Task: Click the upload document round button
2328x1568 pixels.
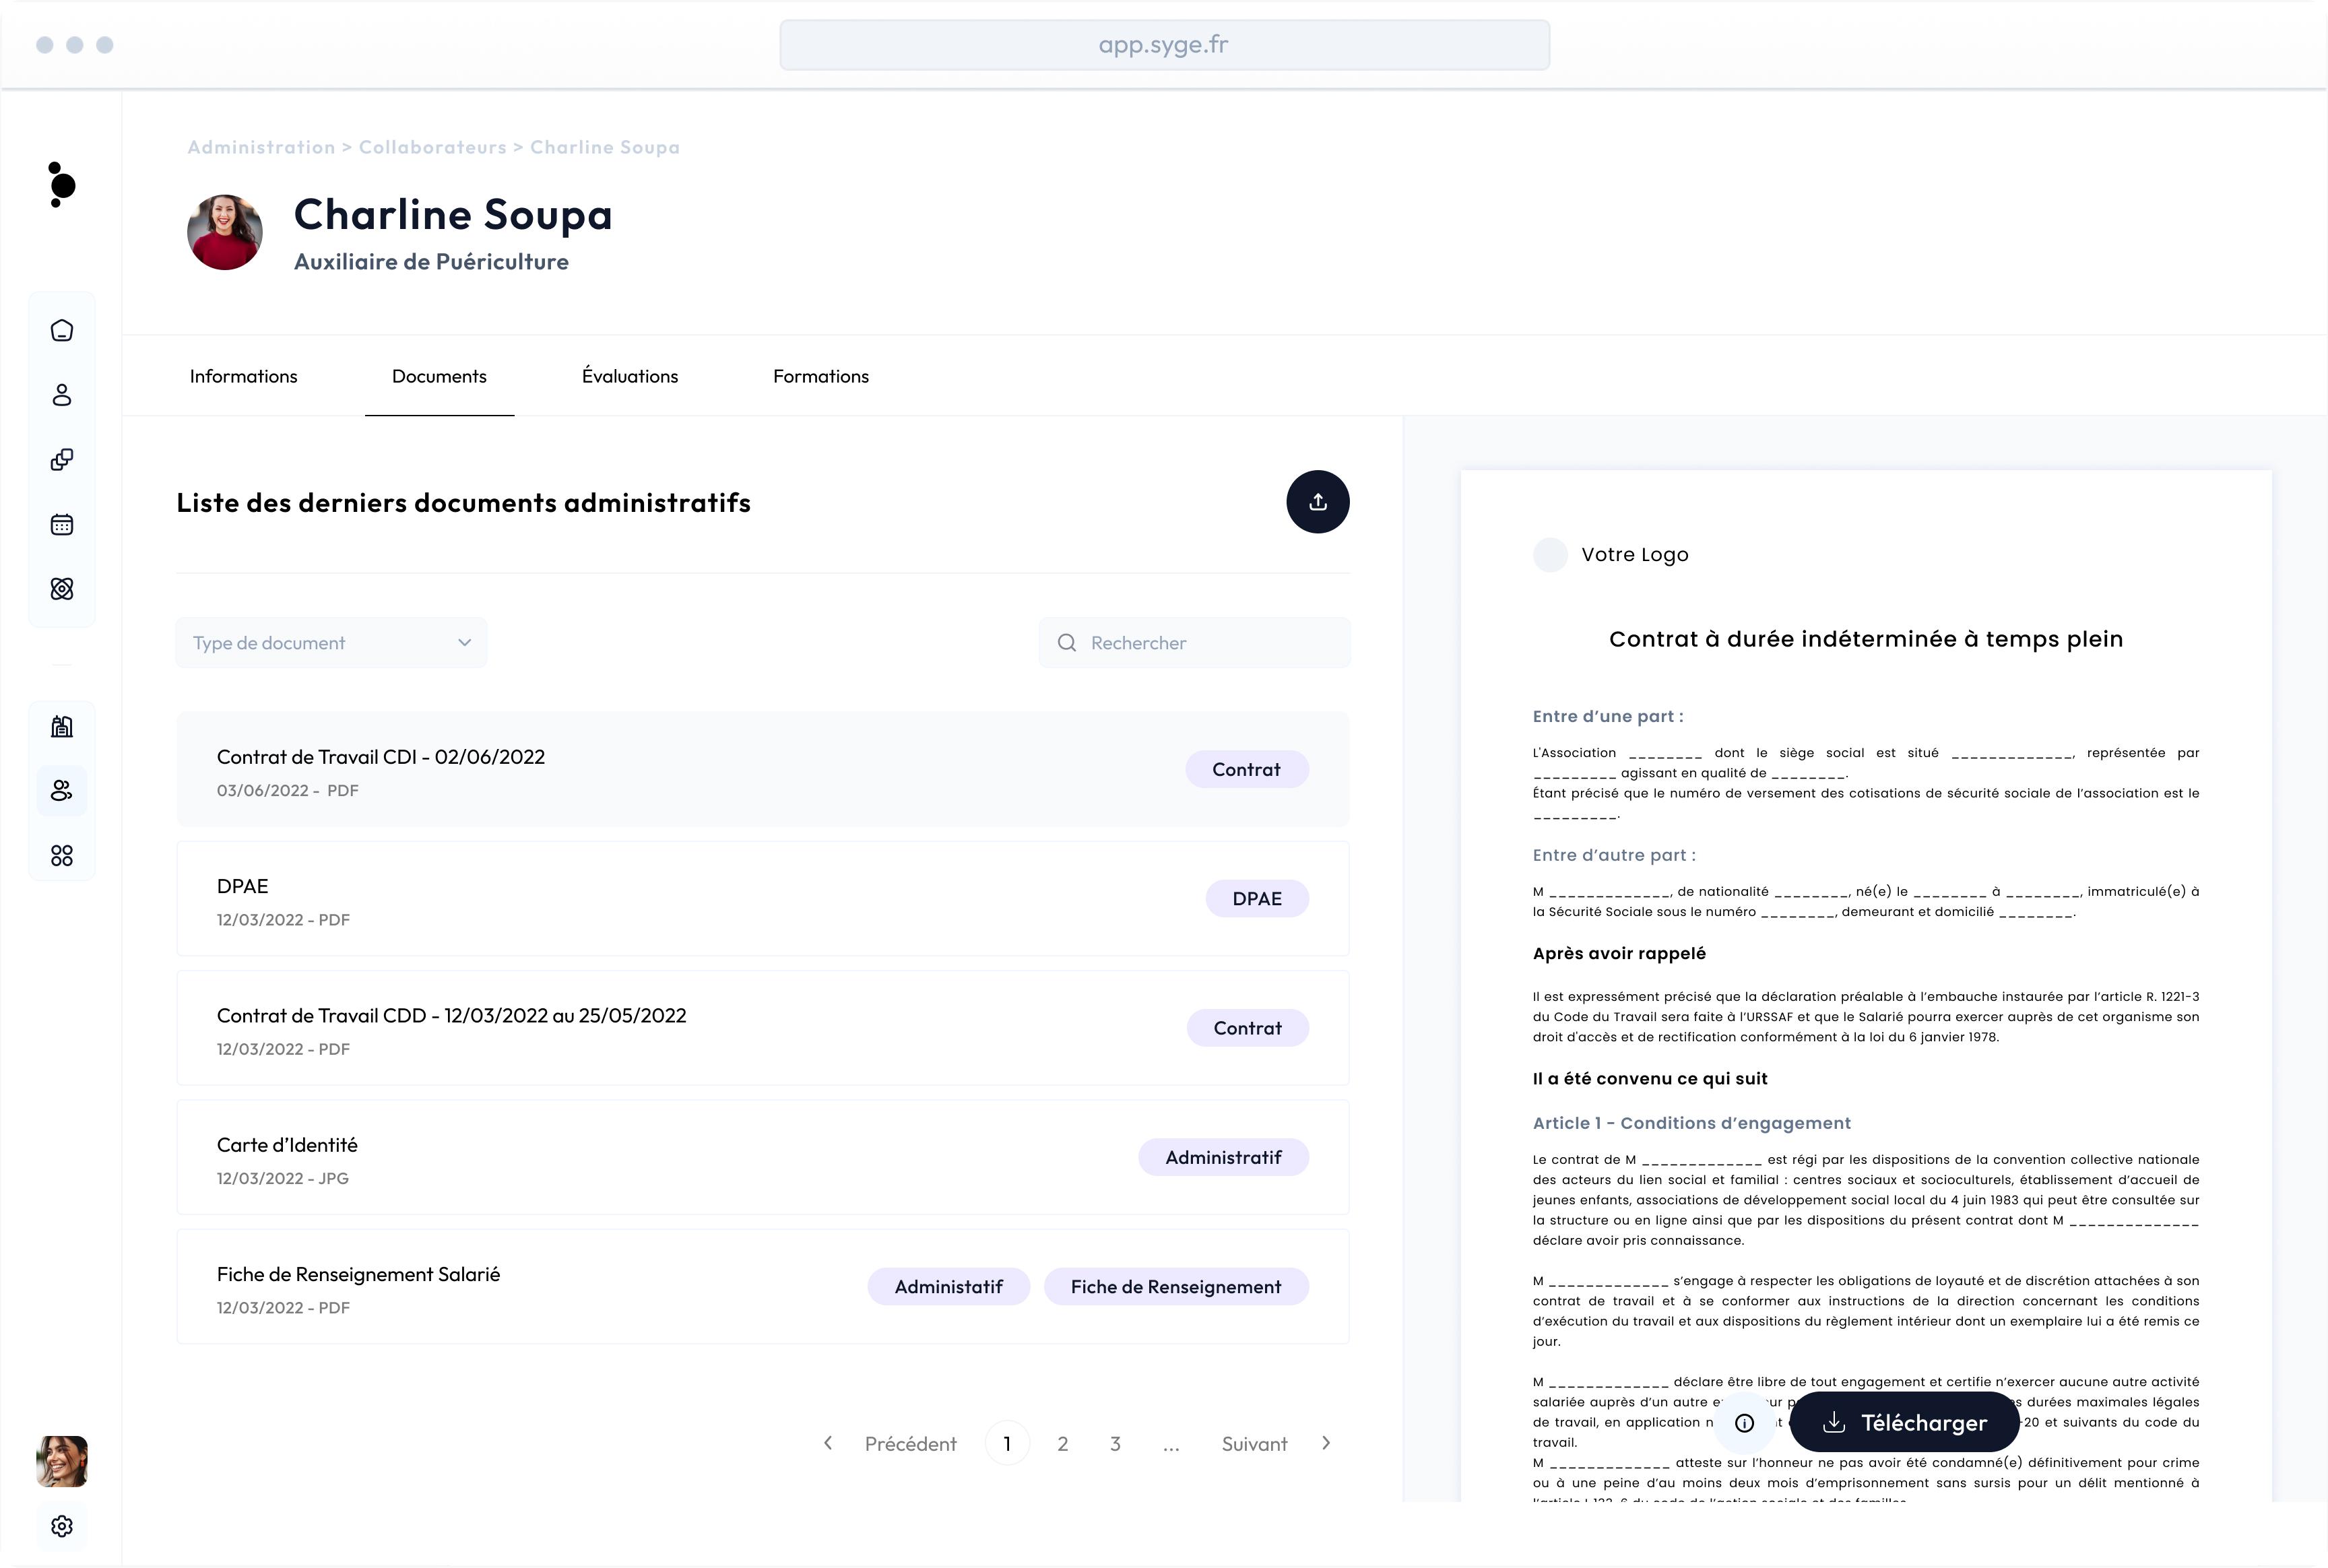Action: click(1317, 502)
